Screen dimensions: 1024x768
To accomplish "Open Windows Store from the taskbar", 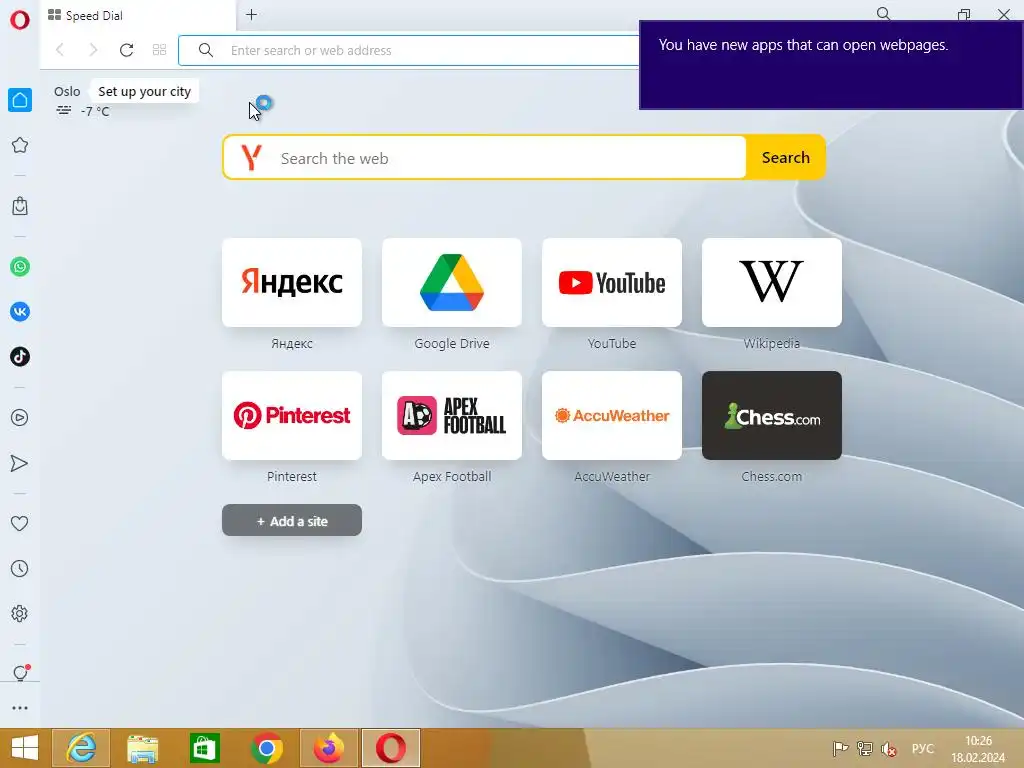I will pyautogui.click(x=204, y=748).
